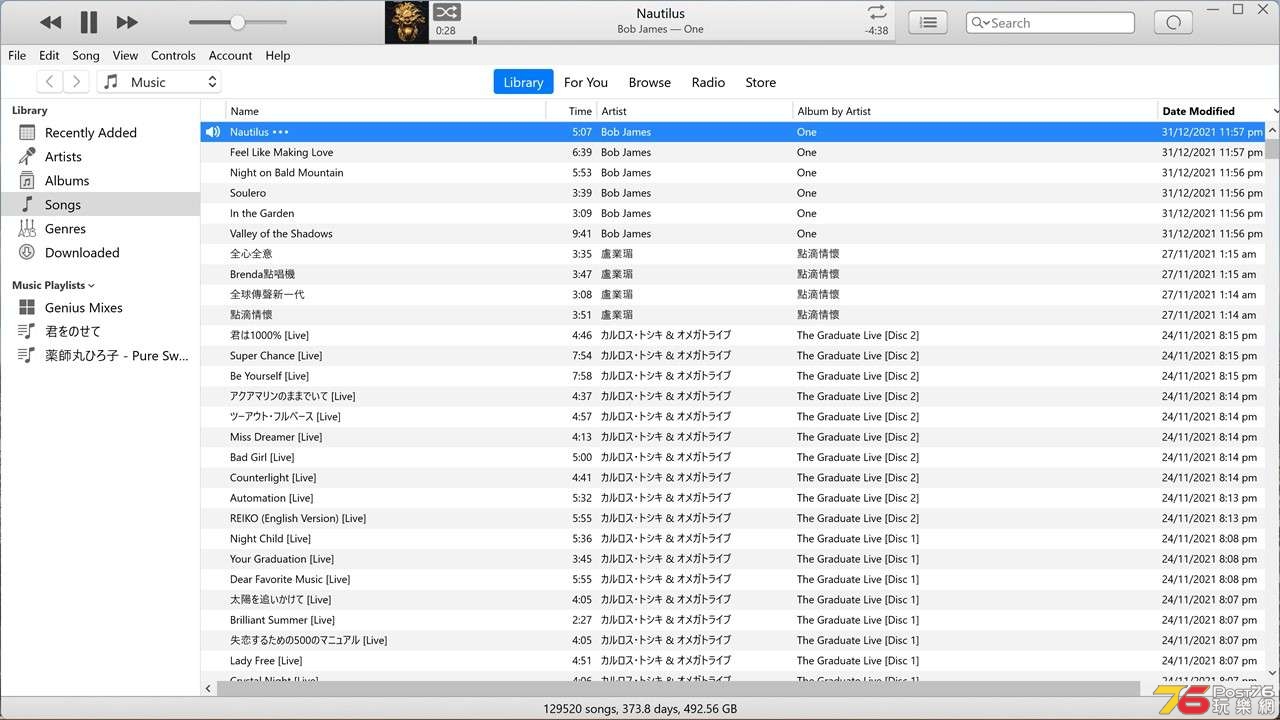Switch to the Browse tab
The height and width of the screenshot is (720, 1280).
[x=650, y=82]
